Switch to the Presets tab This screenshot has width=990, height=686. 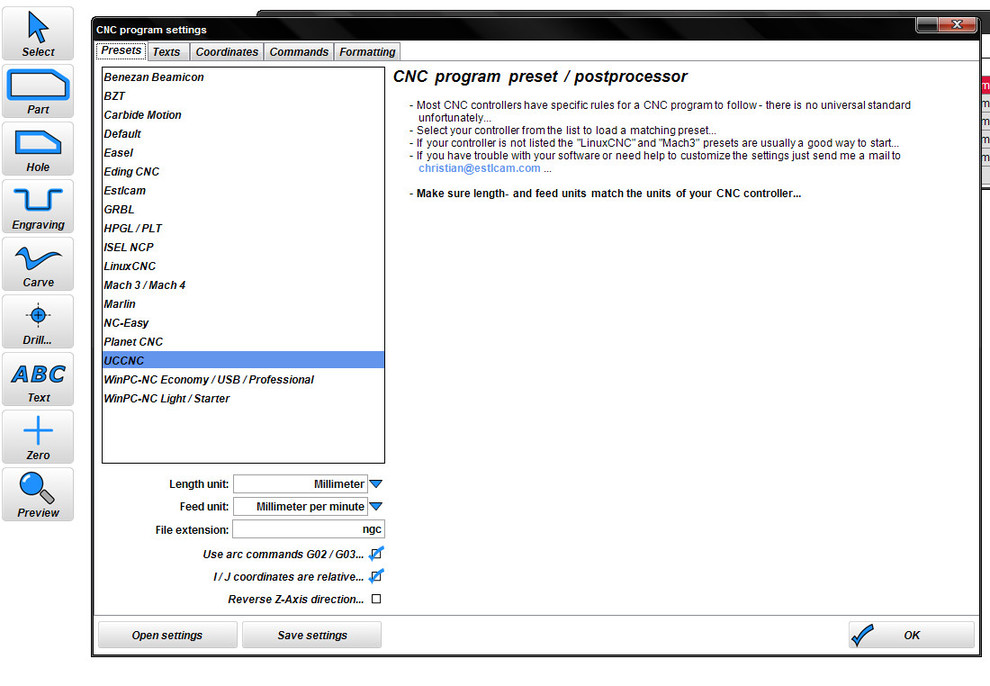pyautogui.click(x=121, y=50)
